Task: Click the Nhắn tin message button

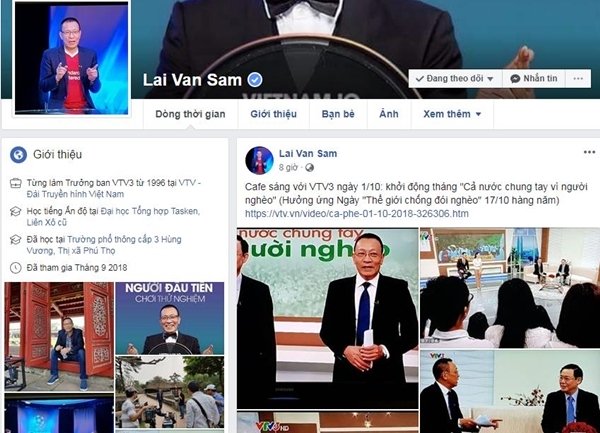Action: (x=534, y=78)
